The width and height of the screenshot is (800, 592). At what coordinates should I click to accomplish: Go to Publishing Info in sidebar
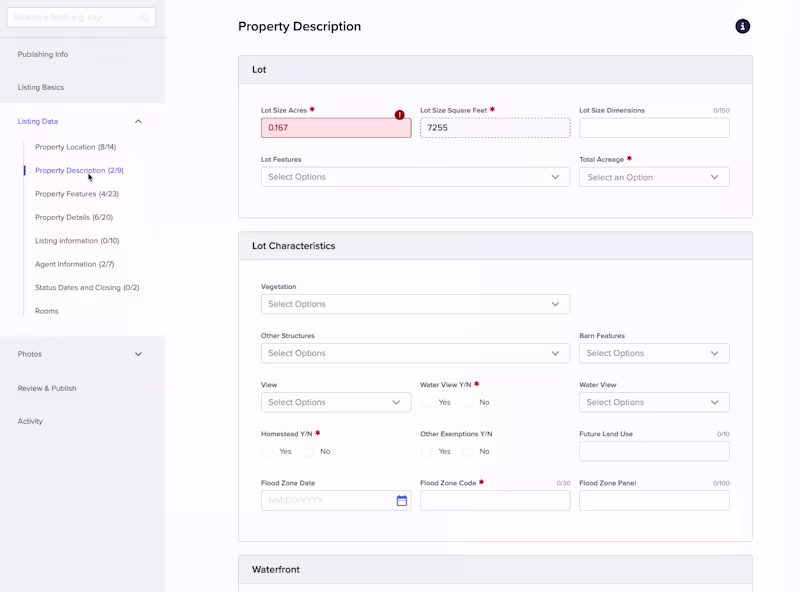(x=43, y=54)
